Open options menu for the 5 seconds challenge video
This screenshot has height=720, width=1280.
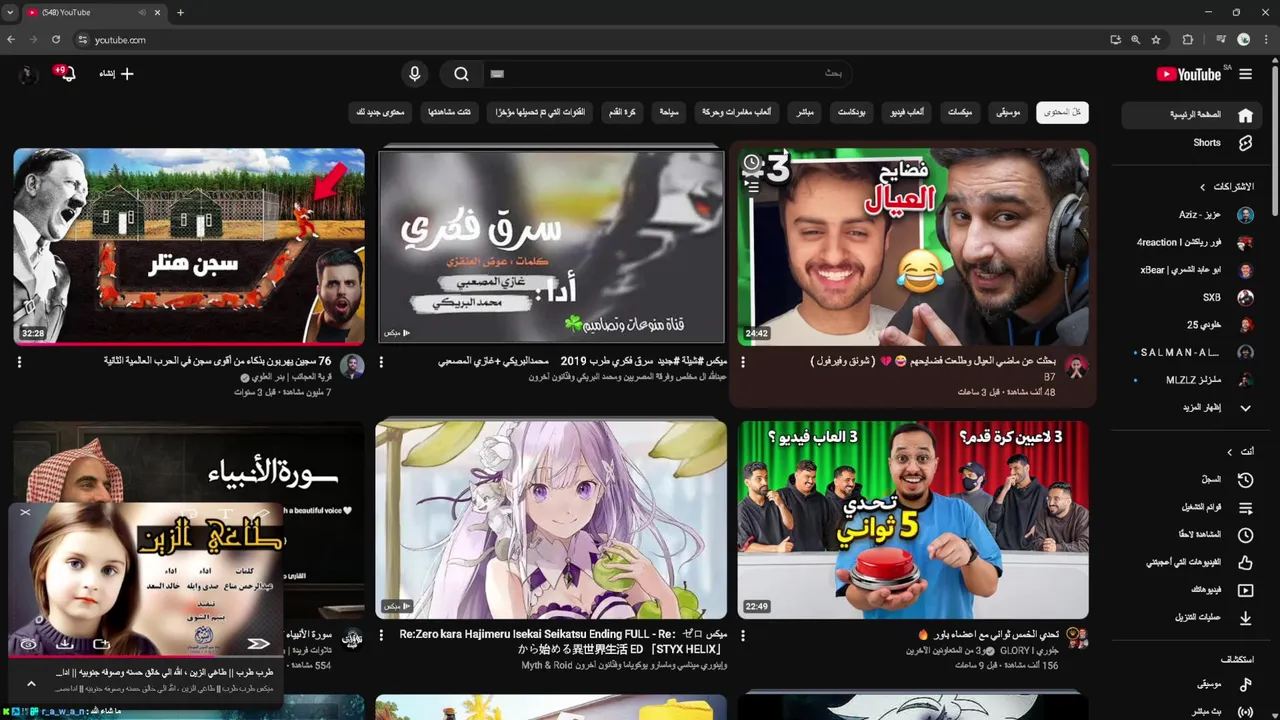(x=743, y=636)
